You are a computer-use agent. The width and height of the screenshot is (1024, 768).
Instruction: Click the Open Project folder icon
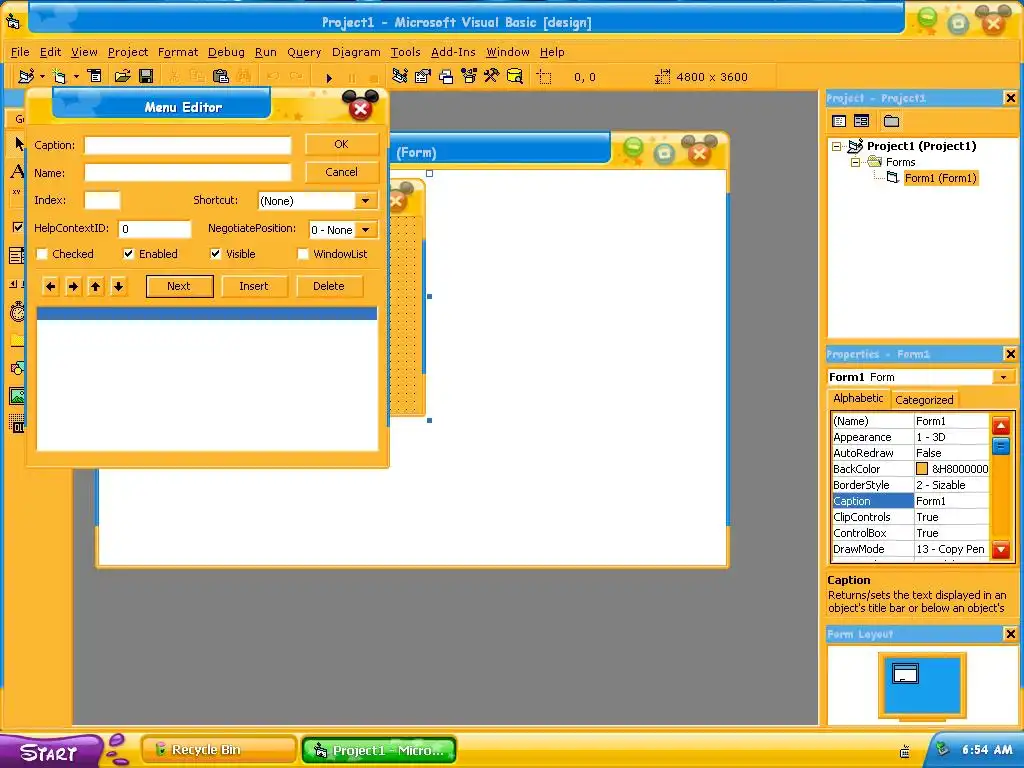click(122, 76)
